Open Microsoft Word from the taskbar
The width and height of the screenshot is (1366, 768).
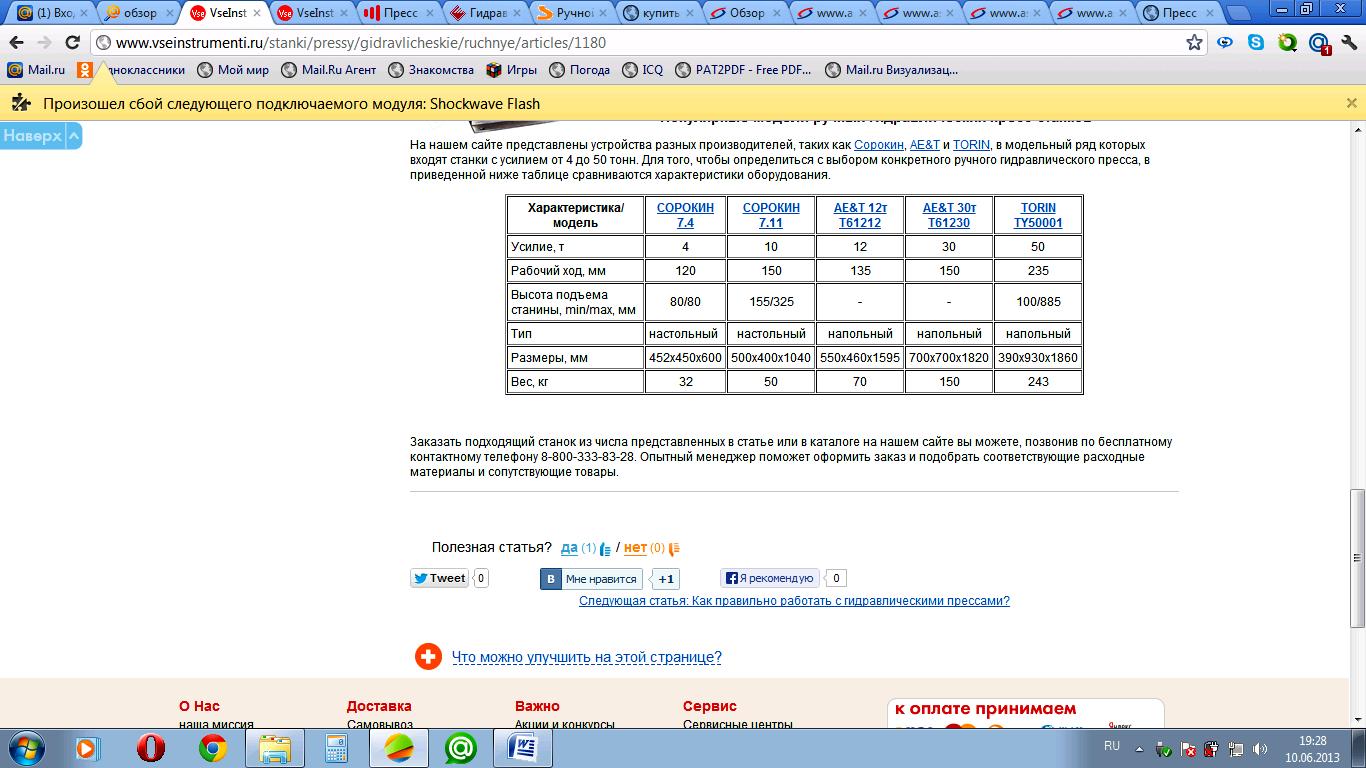(523, 748)
